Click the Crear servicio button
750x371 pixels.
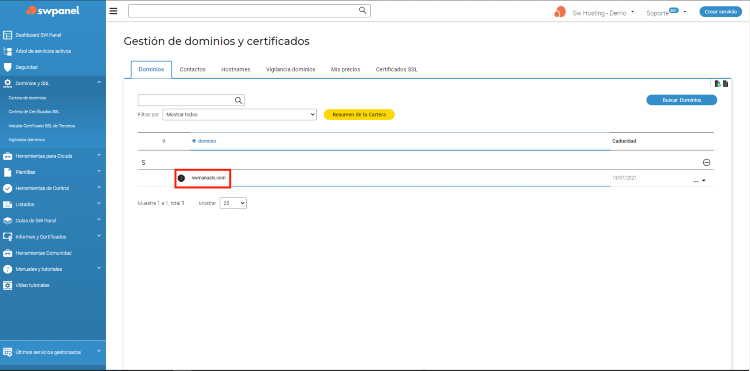coord(721,12)
